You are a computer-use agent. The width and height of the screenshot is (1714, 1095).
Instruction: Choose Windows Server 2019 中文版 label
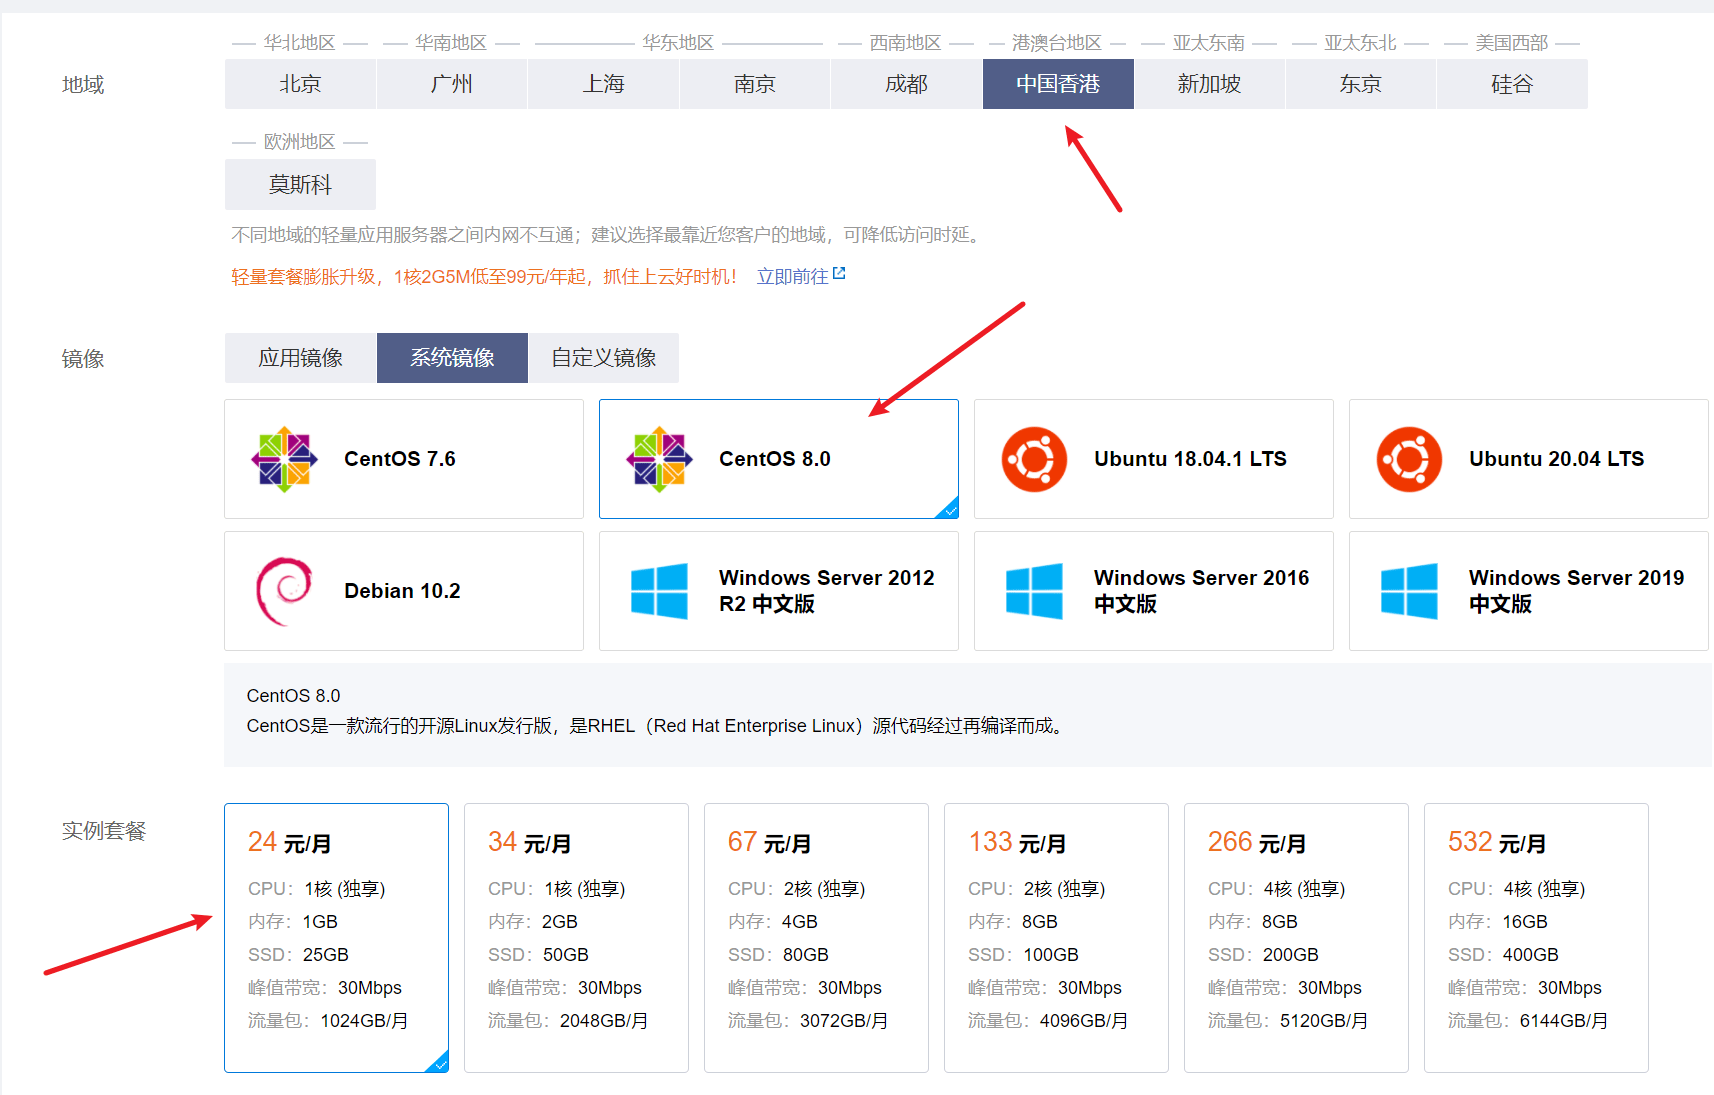pos(1576,591)
